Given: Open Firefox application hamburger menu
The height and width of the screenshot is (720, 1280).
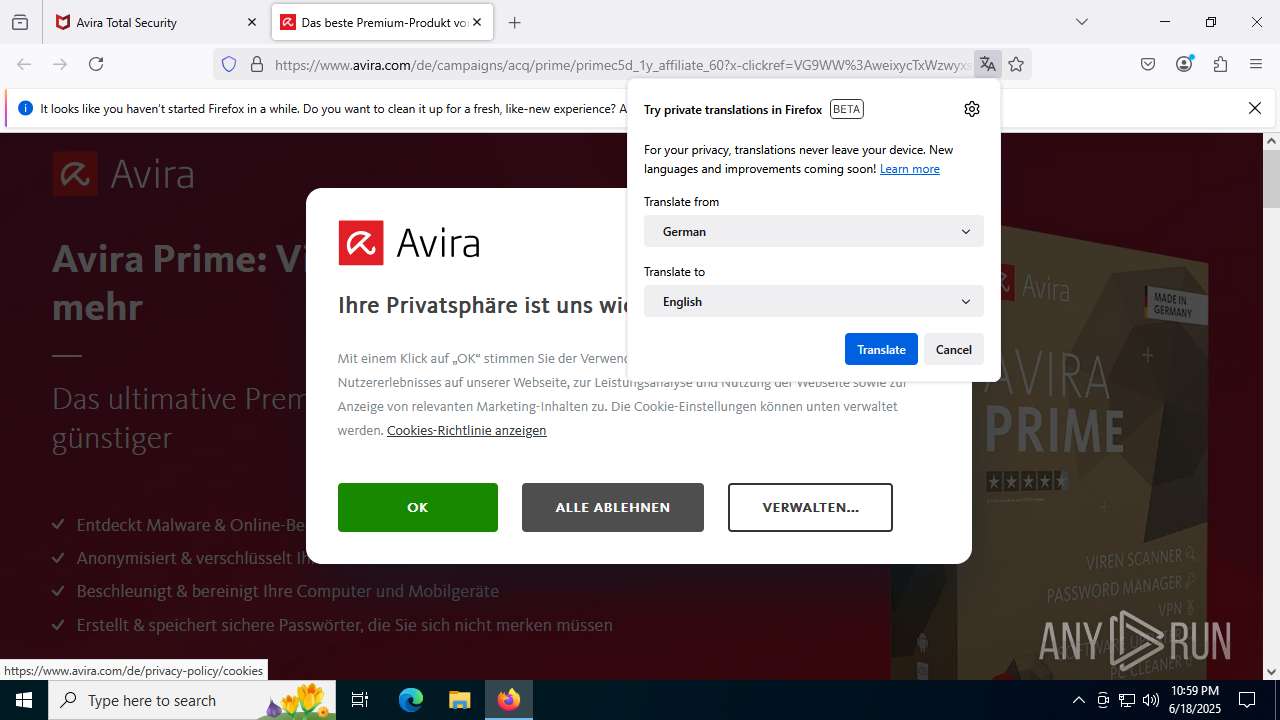Looking at the screenshot, I should [x=1256, y=64].
